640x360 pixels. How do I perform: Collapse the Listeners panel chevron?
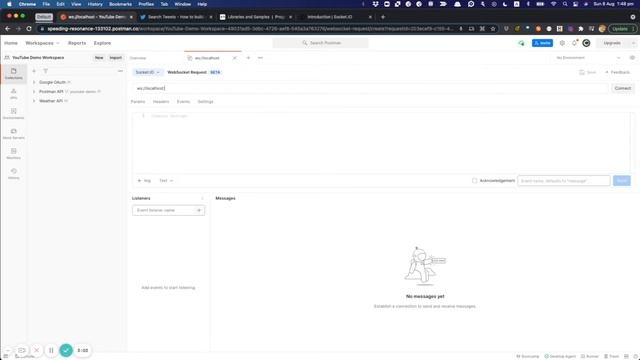(x=202, y=198)
